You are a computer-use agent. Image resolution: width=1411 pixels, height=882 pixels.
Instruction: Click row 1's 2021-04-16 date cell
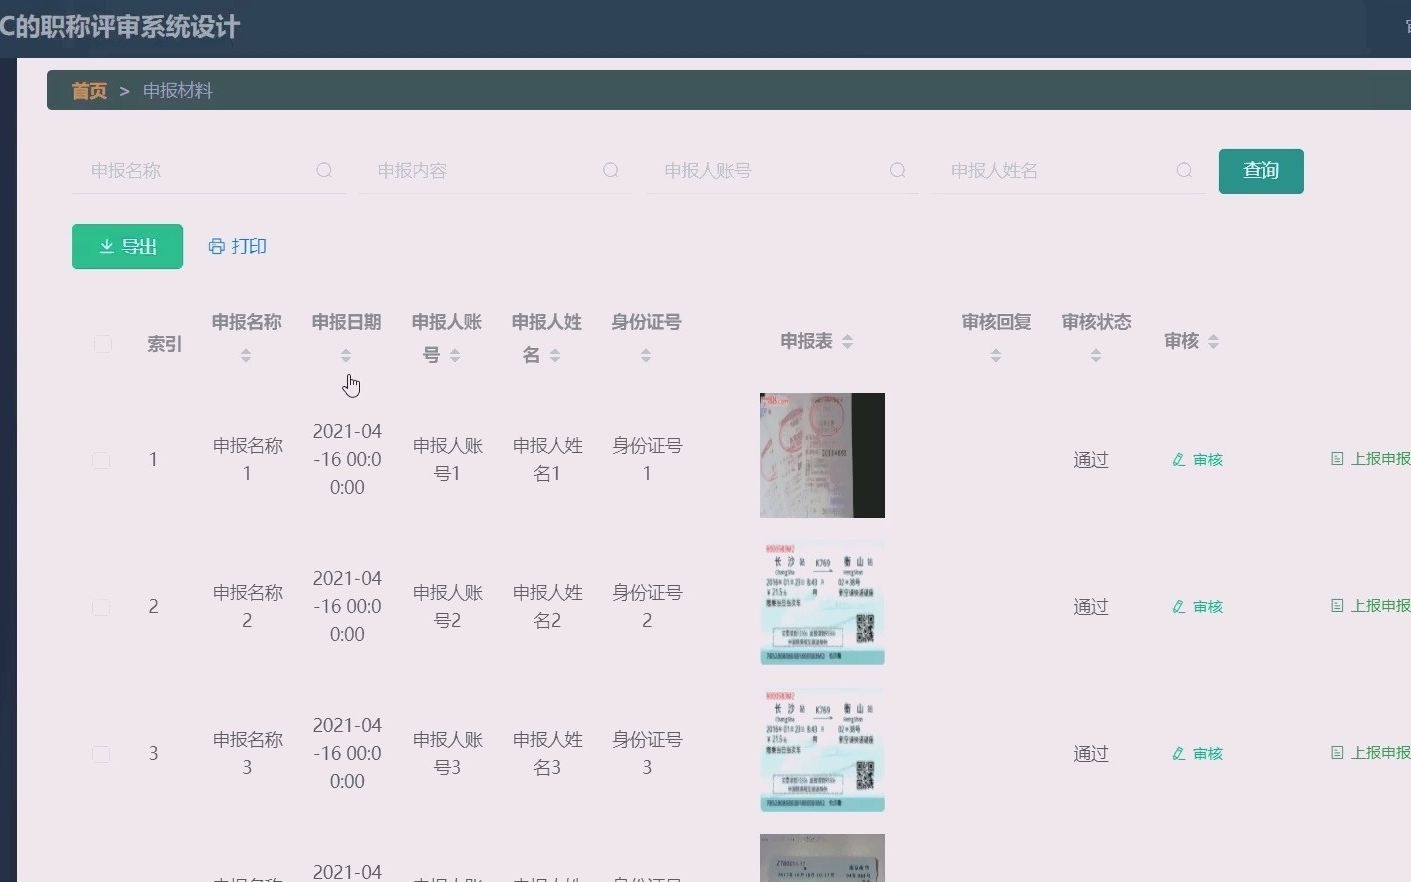(x=347, y=460)
